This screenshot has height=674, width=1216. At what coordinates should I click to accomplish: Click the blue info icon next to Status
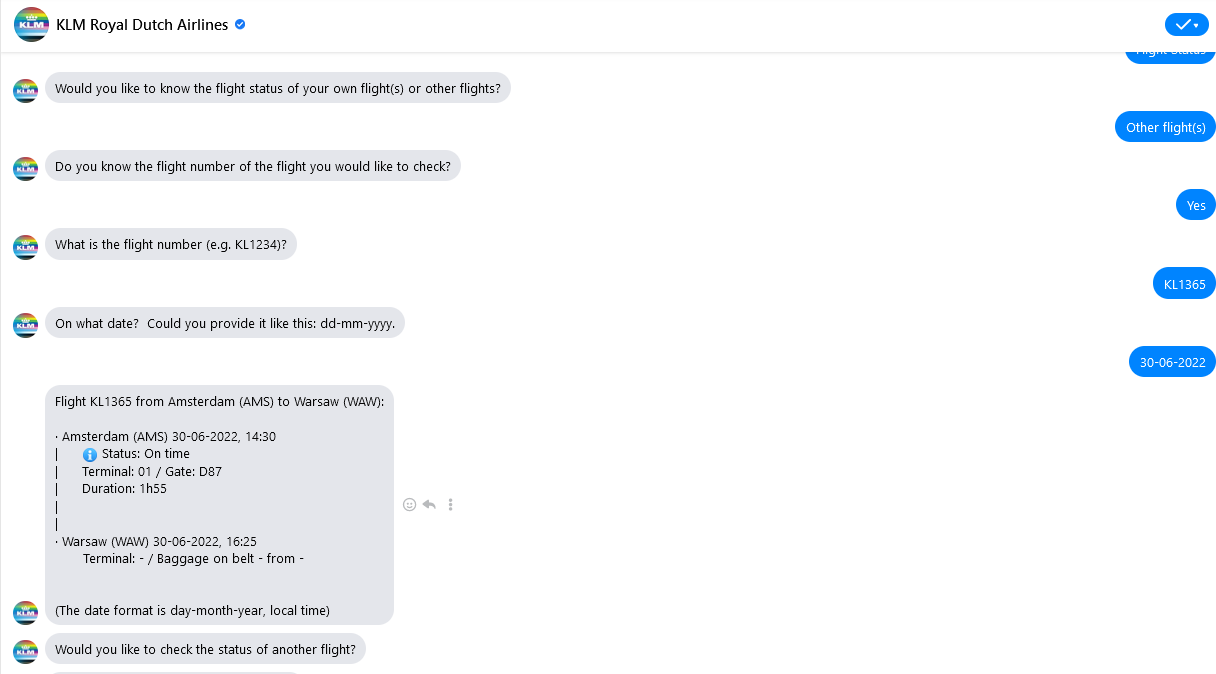pyautogui.click(x=90, y=454)
